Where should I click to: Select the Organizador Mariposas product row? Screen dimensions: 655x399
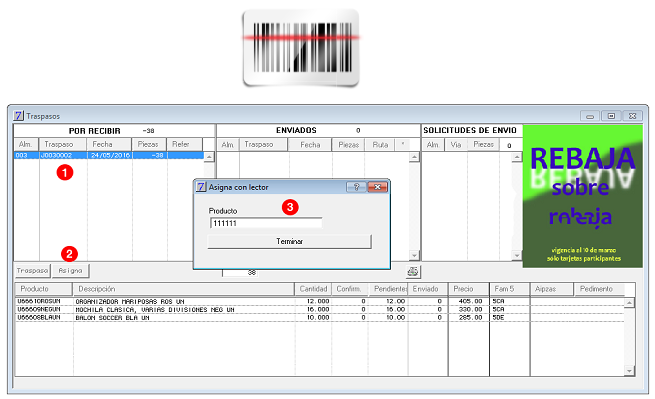point(320,301)
